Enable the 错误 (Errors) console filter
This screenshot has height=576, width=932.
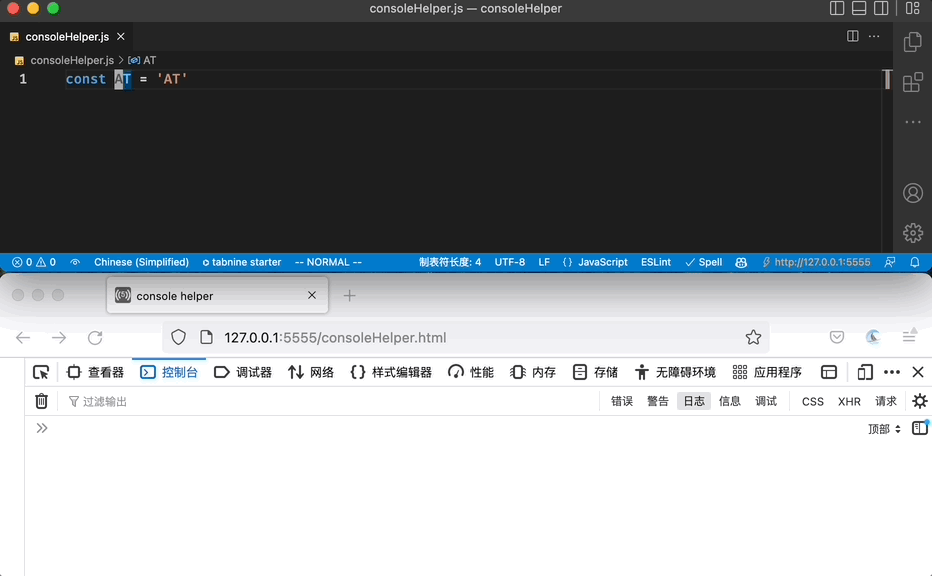point(621,401)
